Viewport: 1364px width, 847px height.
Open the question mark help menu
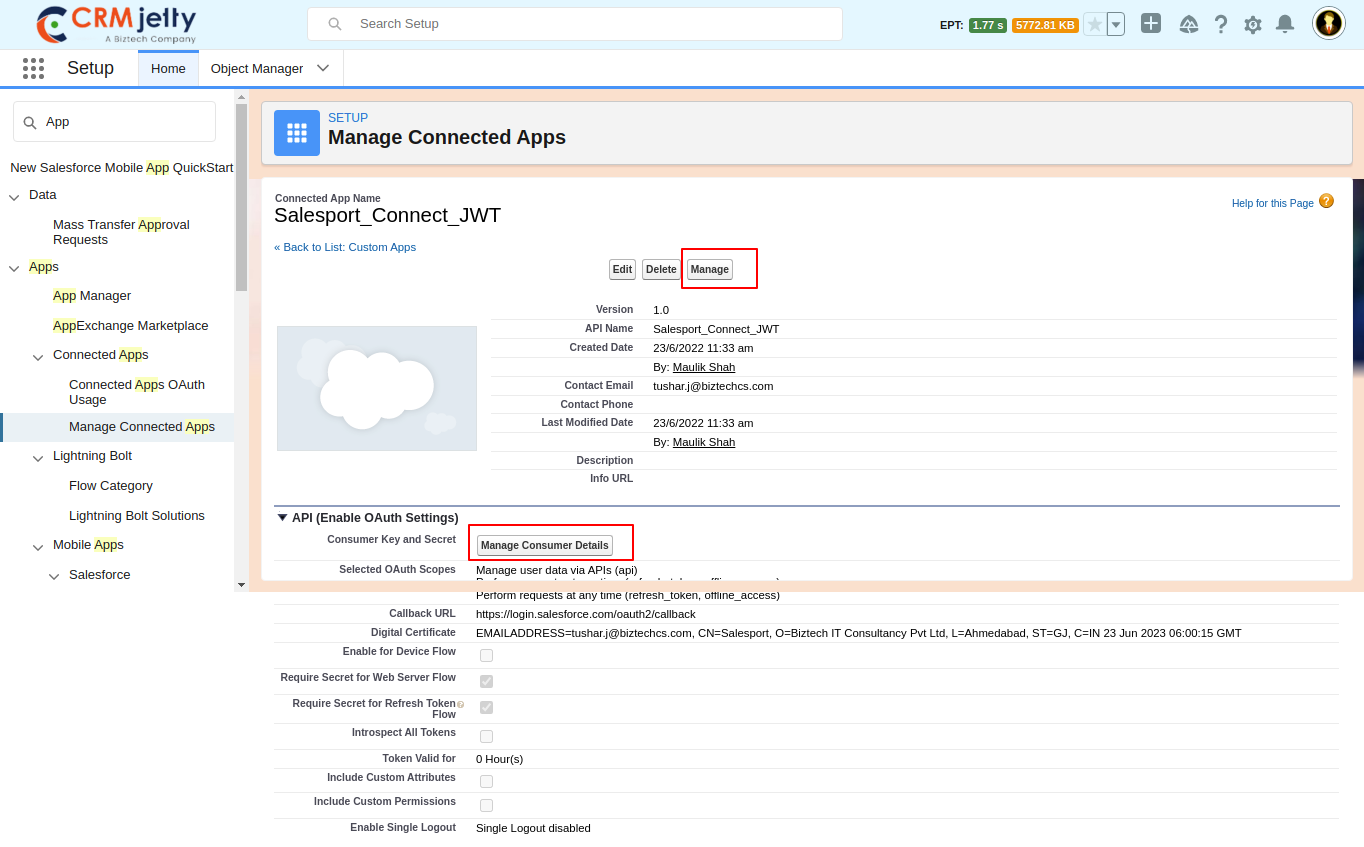coord(1220,24)
